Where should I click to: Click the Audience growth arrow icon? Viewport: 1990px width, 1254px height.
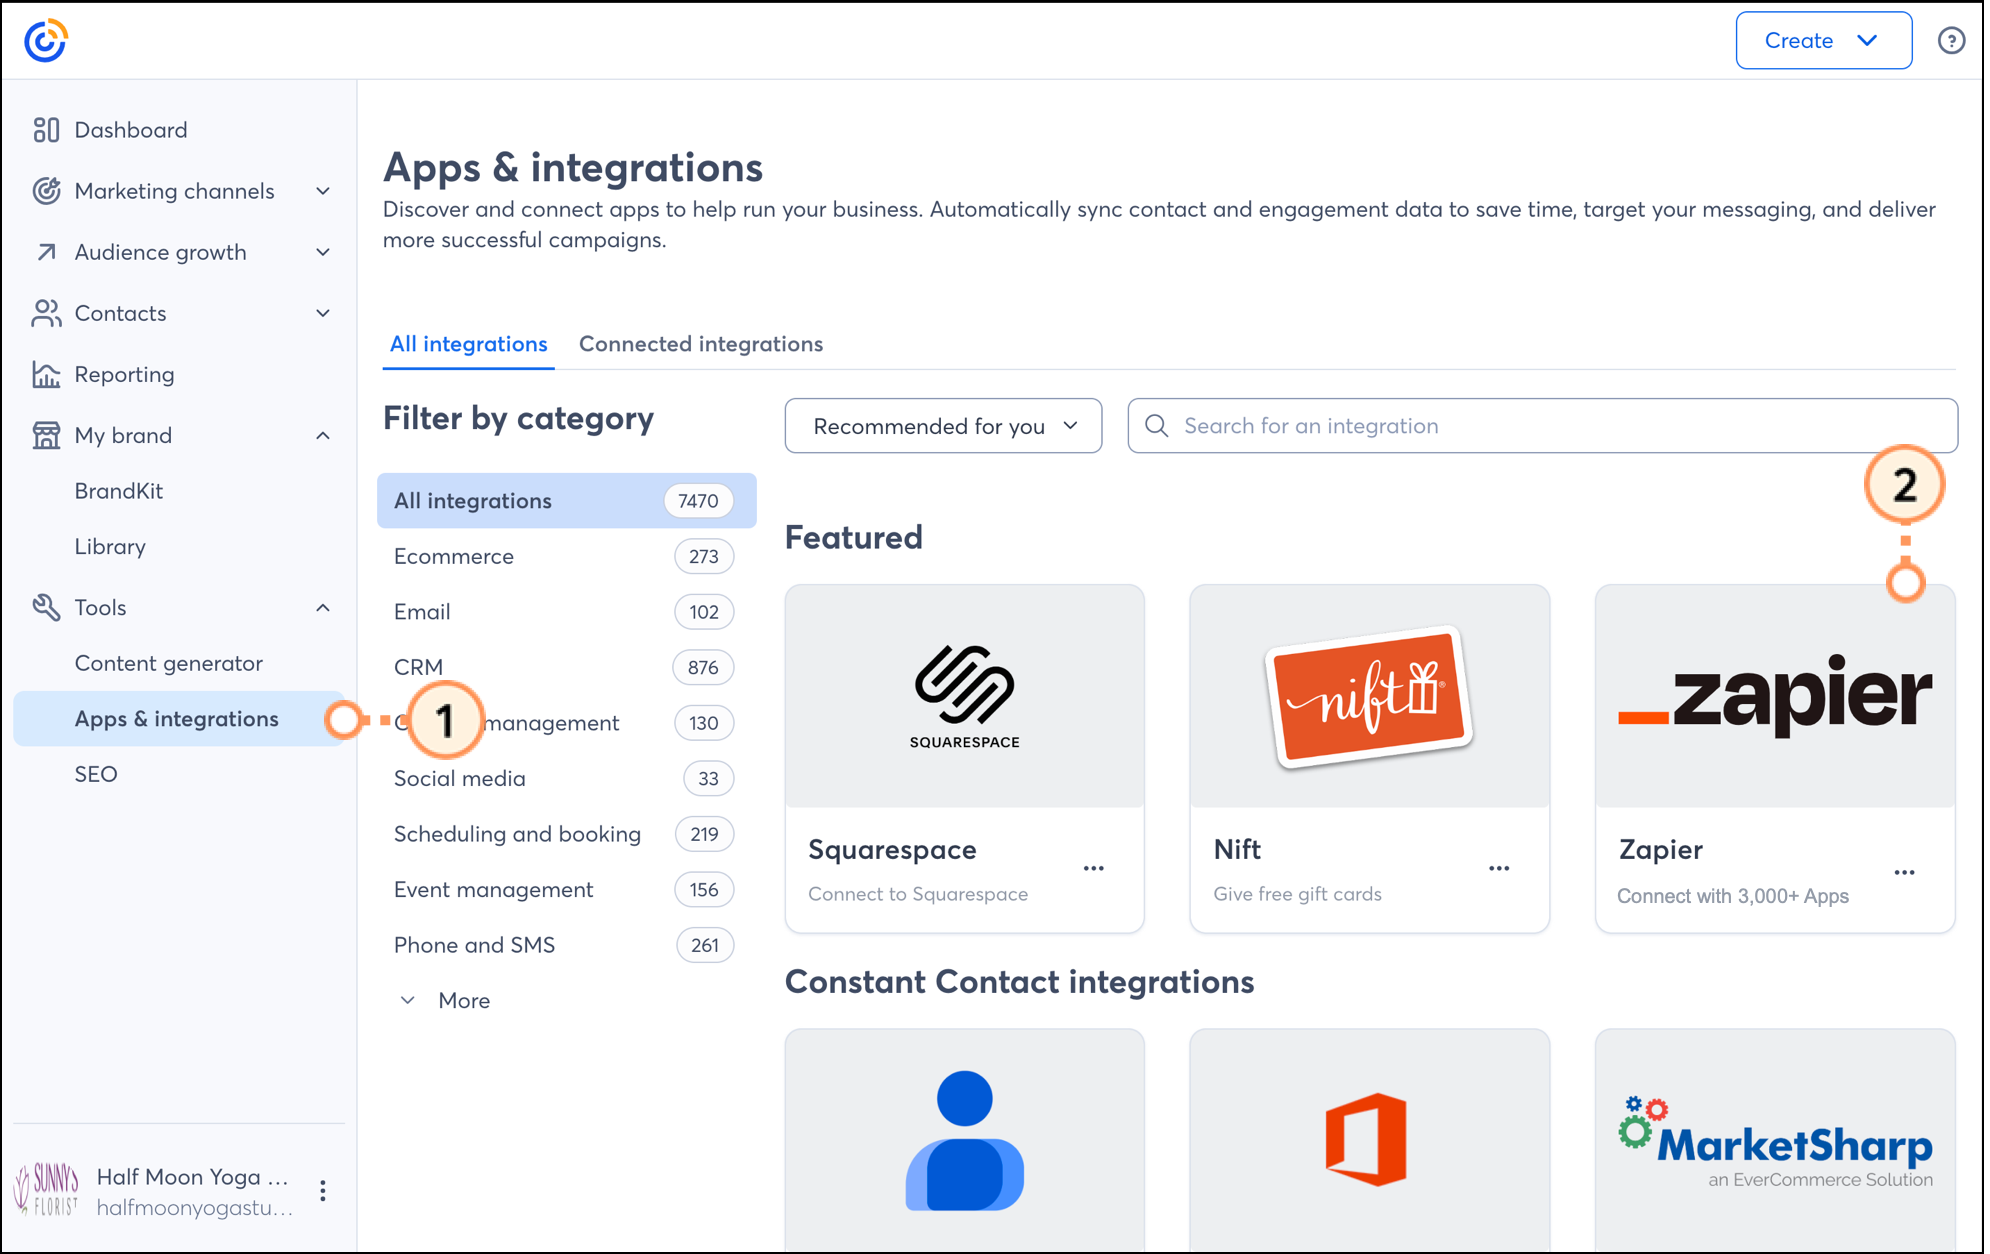point(46,252)
